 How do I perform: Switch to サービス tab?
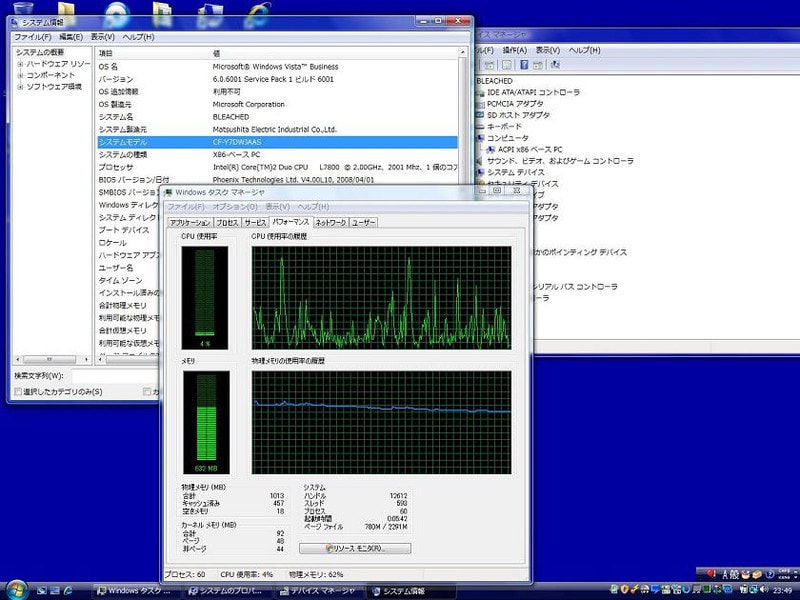tap(255, 223)
